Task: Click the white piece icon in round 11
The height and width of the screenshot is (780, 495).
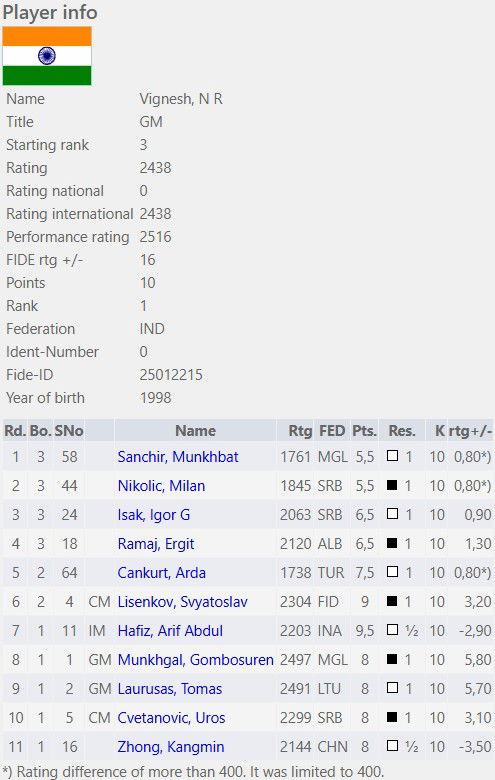Action: point(393,746)
